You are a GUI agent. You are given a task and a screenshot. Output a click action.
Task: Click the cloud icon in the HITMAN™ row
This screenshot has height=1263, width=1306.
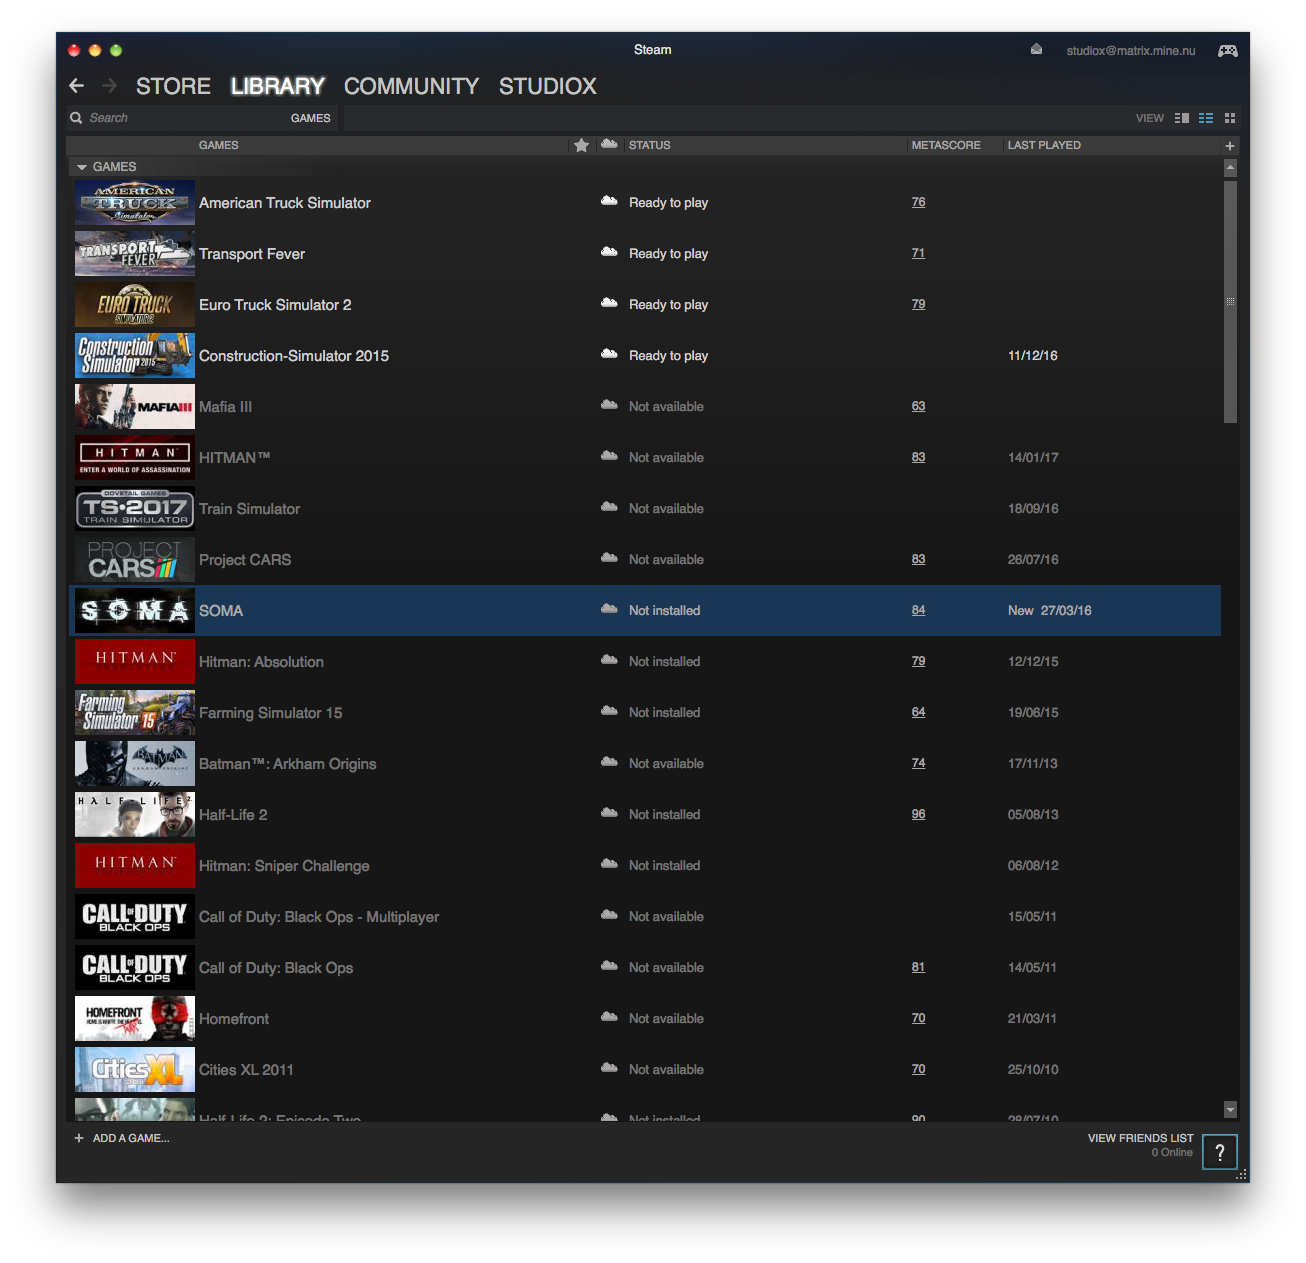(609, 456)
